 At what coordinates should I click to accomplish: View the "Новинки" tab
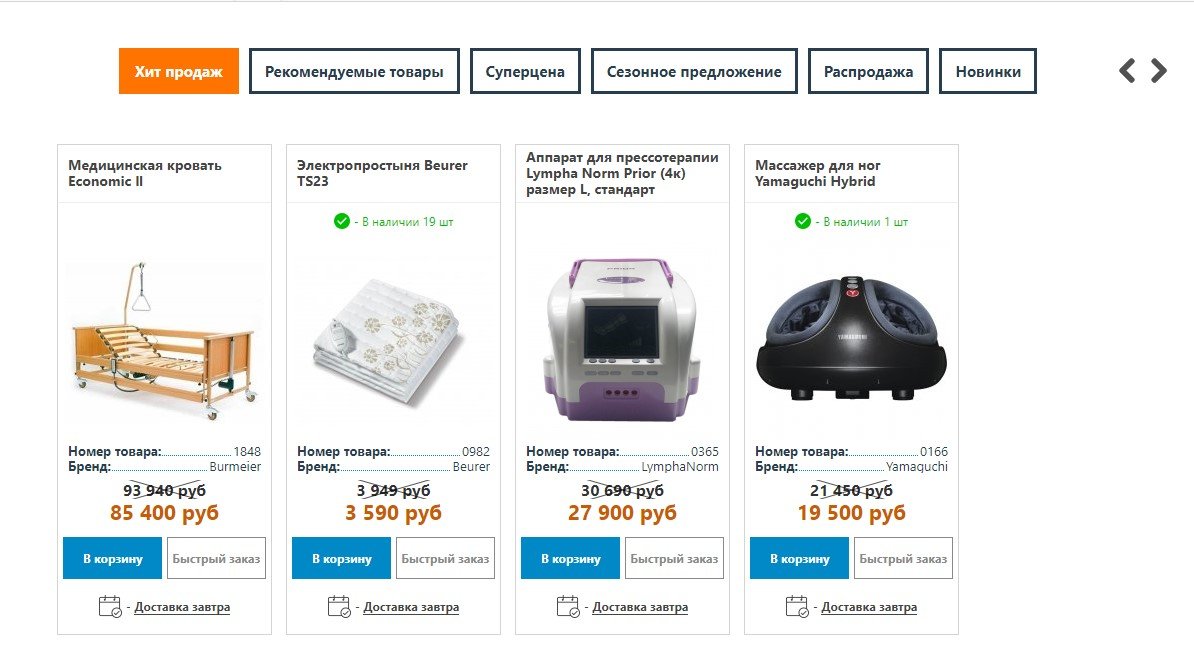click(x=988, y=71)
